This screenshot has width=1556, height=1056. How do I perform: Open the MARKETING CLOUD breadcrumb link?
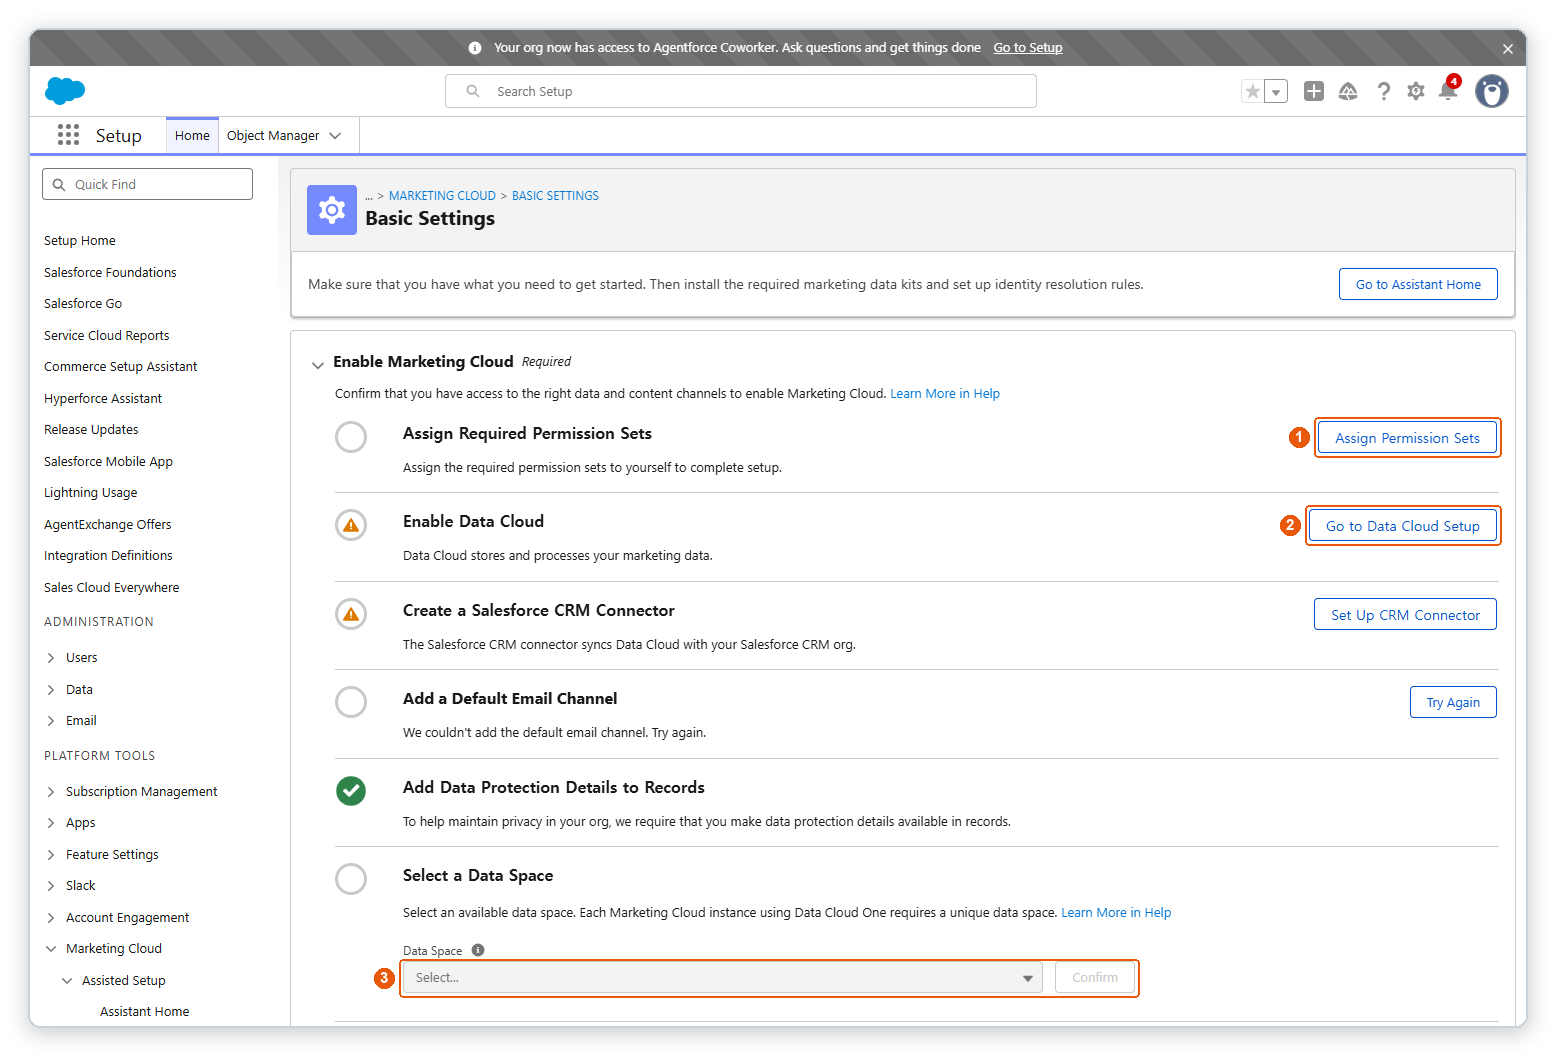[442, 196]
